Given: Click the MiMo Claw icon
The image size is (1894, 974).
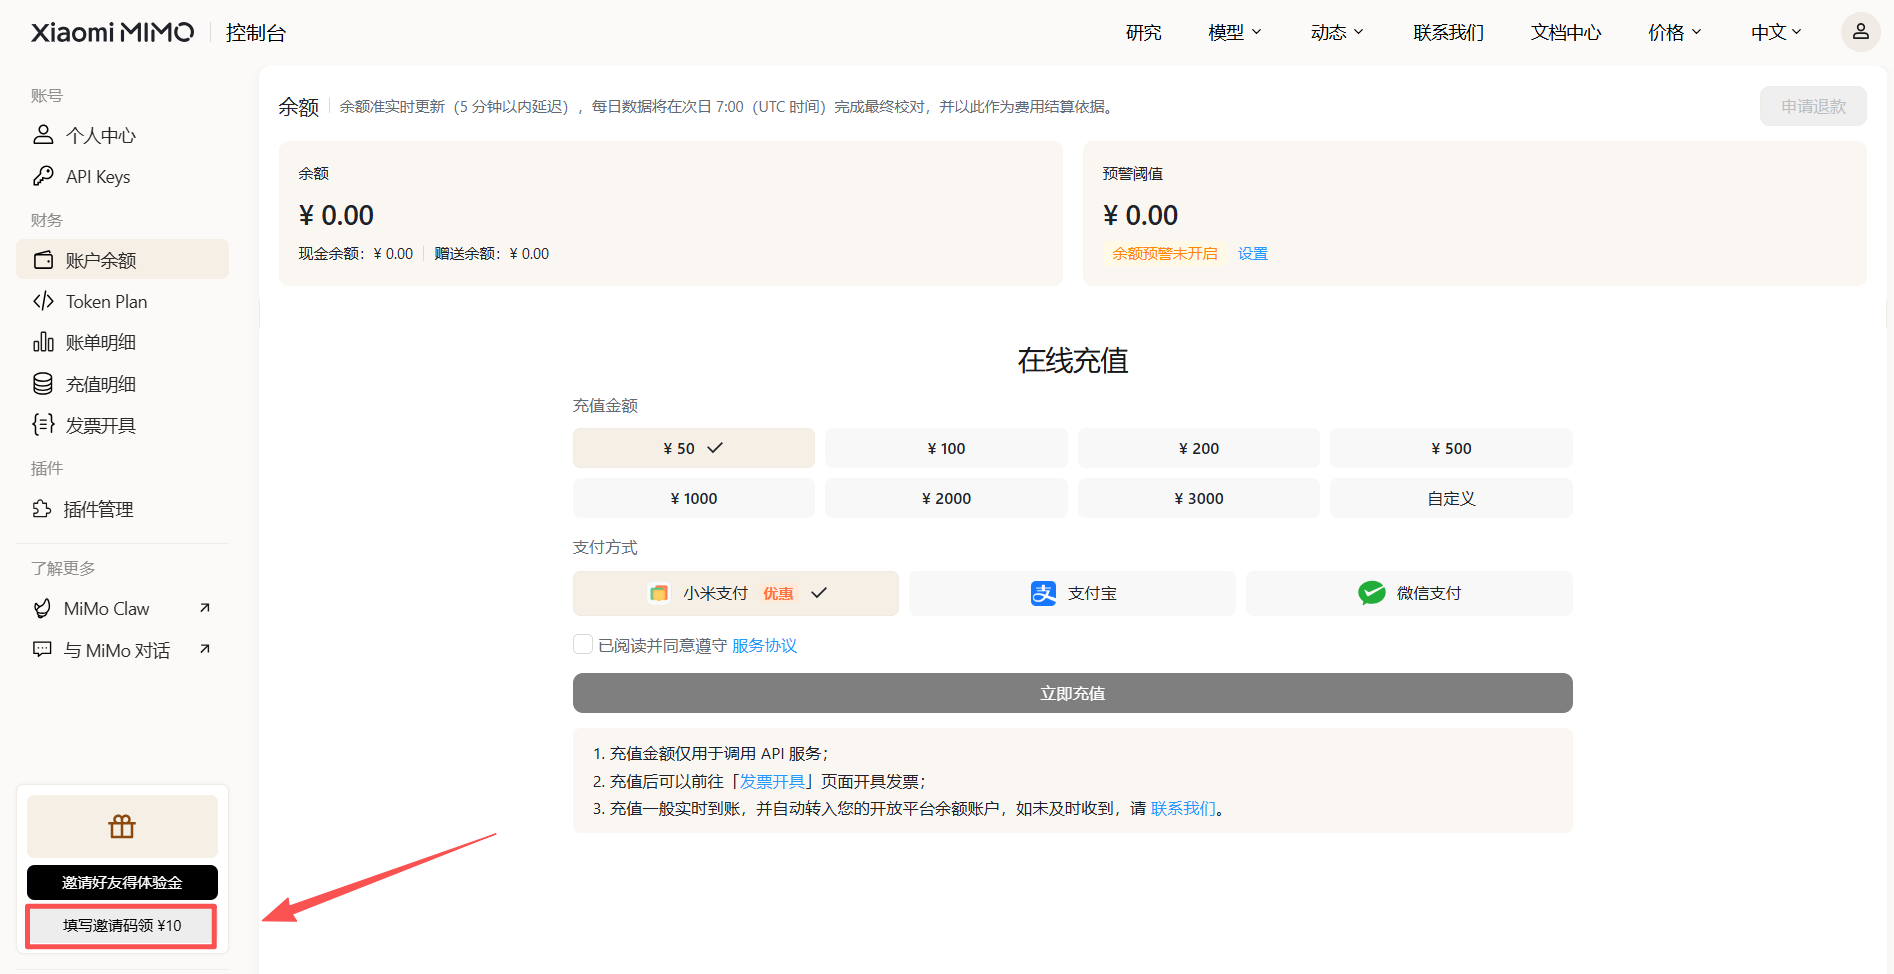Looking at the screenshot, I should pos(42,608).
